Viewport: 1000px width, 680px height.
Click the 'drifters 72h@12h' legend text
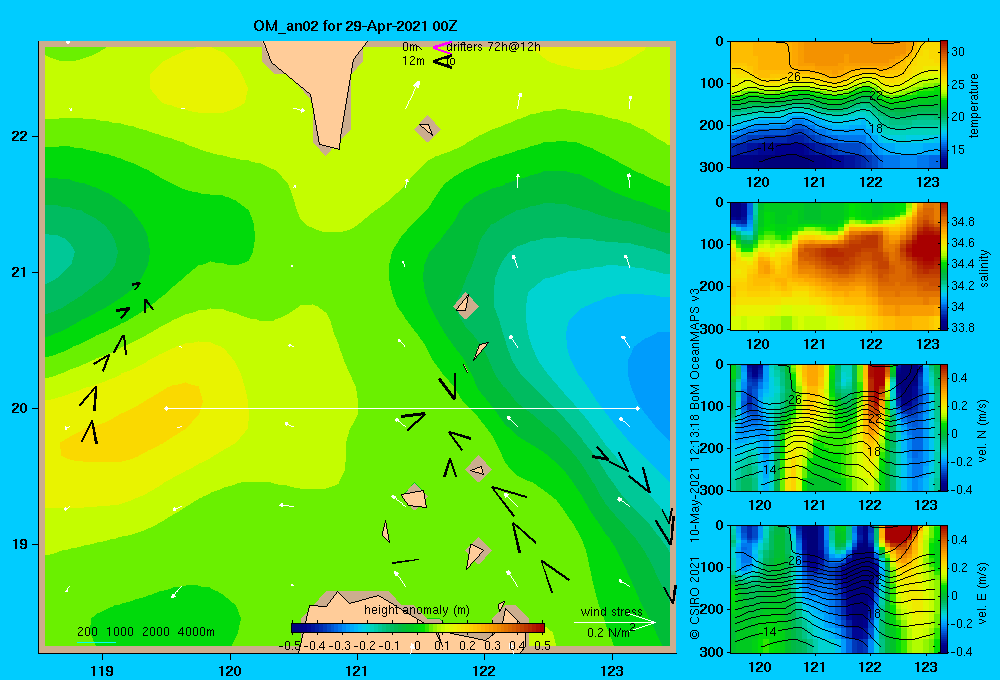pos(494,47)
